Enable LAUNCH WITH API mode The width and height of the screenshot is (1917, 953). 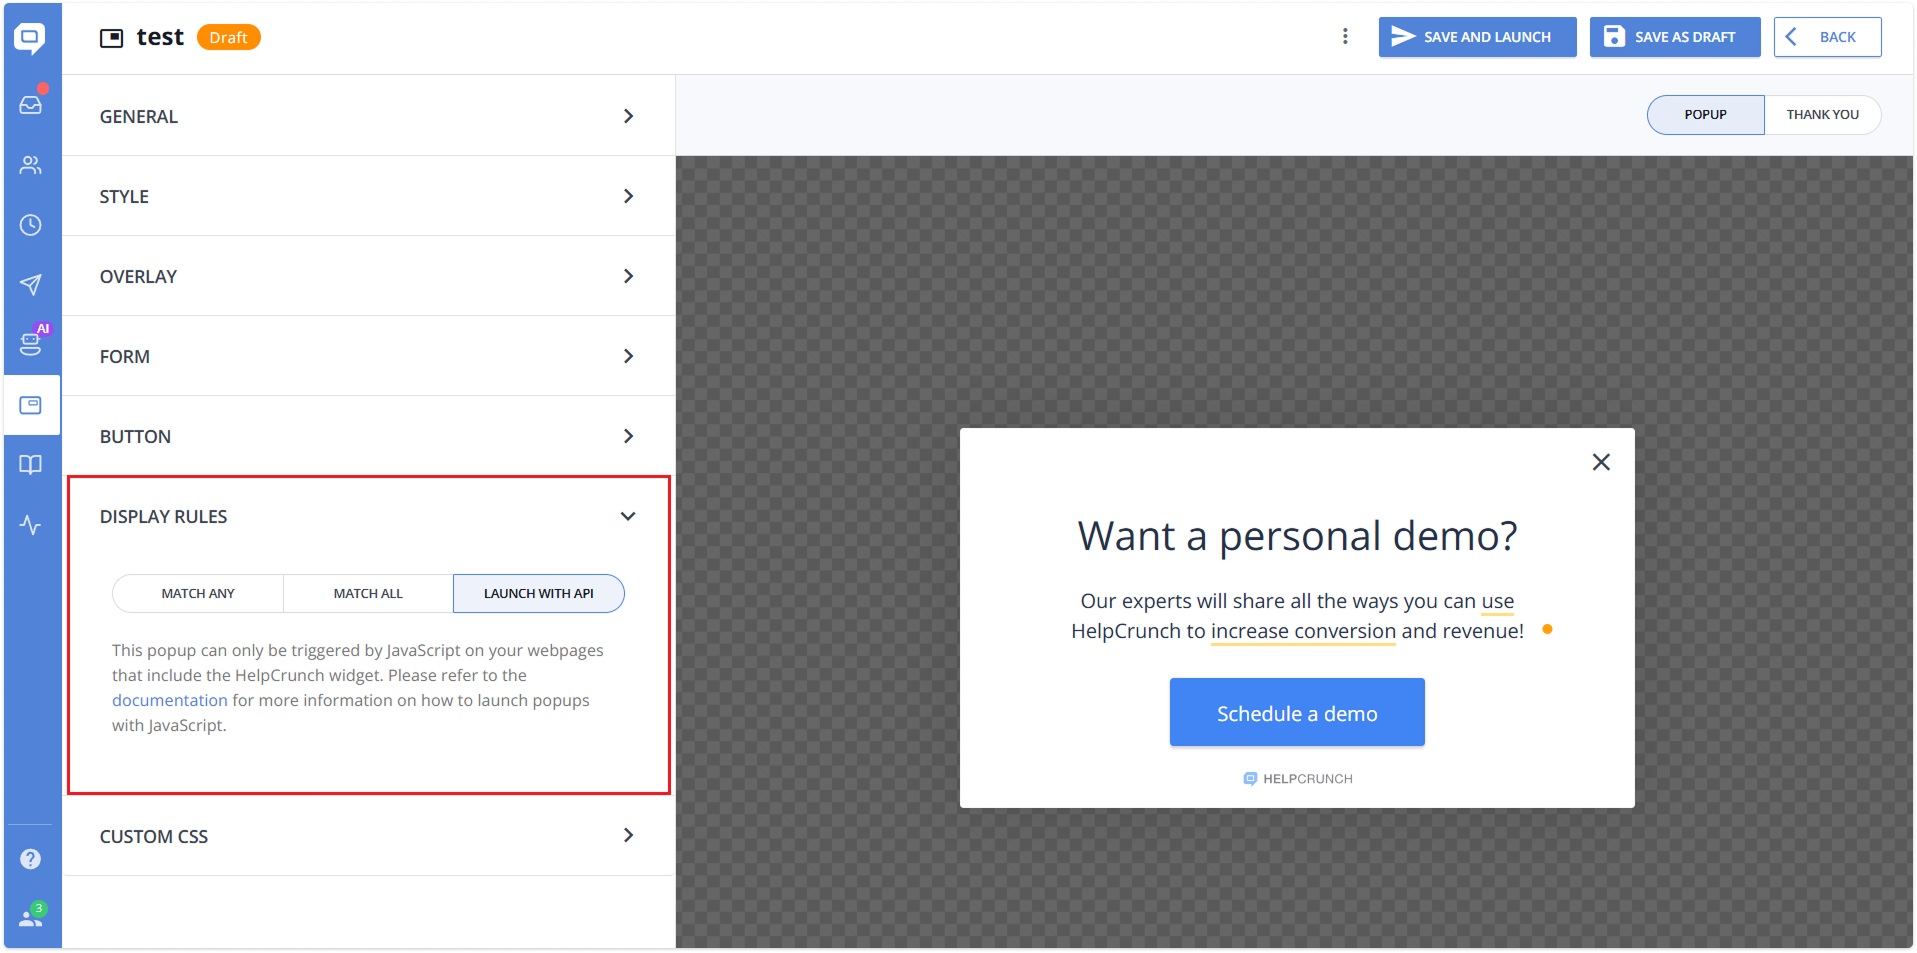(538, 593)
